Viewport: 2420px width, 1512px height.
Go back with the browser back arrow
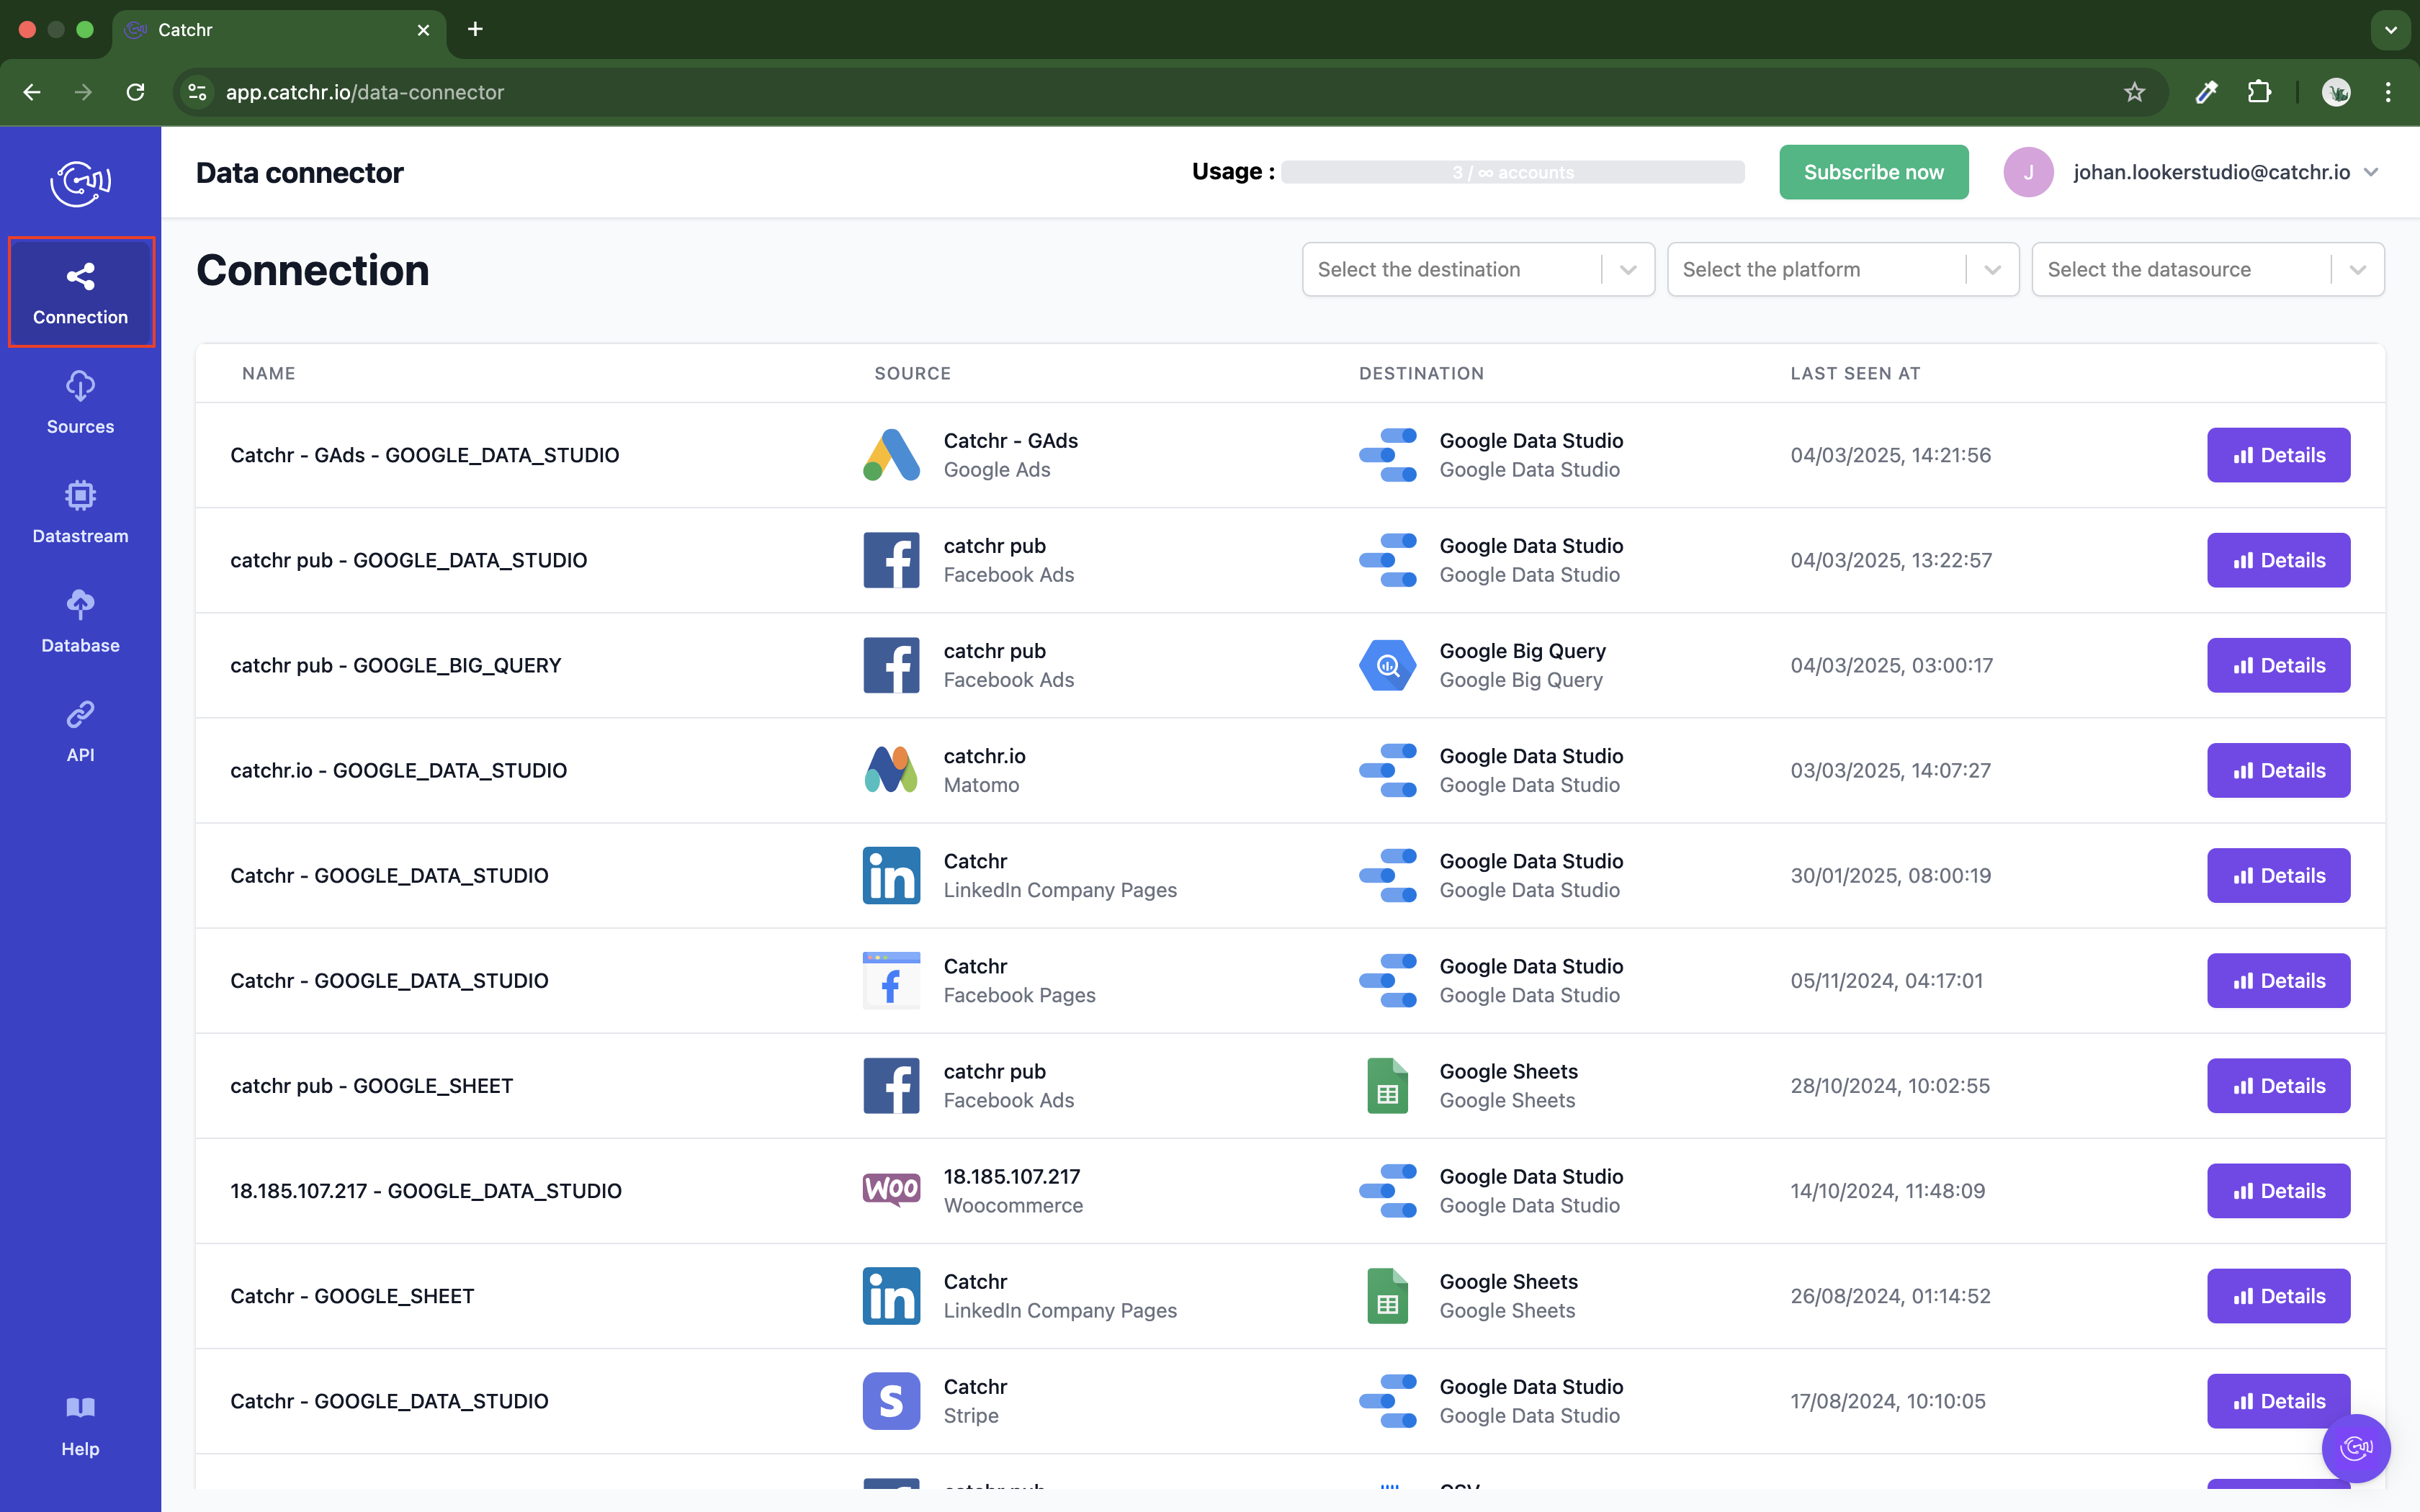pos(32,92)
